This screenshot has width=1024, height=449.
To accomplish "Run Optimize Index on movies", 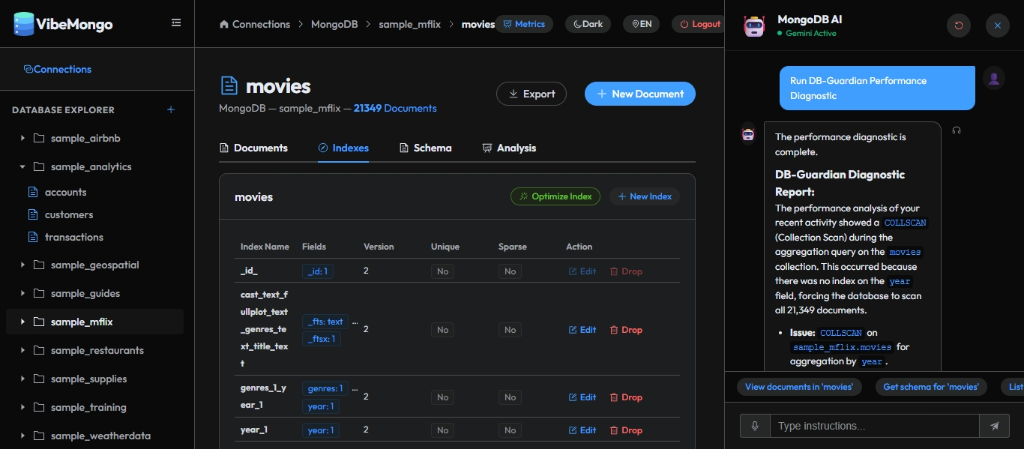I will tap(555, 196).
